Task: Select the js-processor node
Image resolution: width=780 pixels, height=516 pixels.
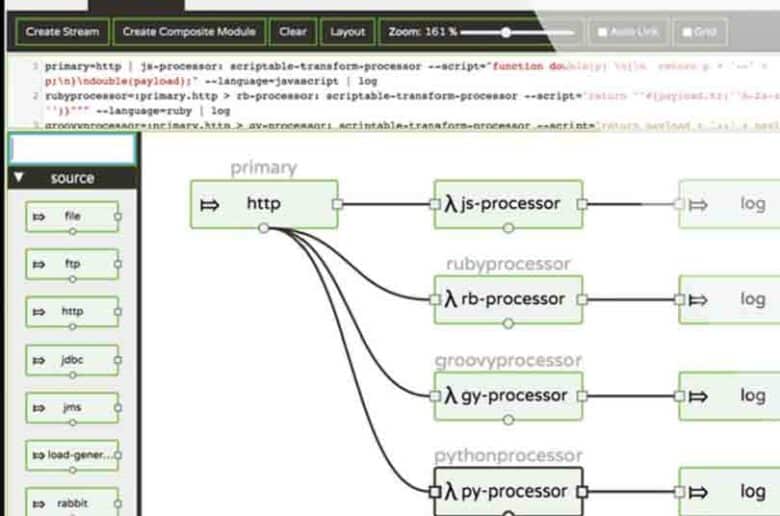Action: [x=508, y=204]
